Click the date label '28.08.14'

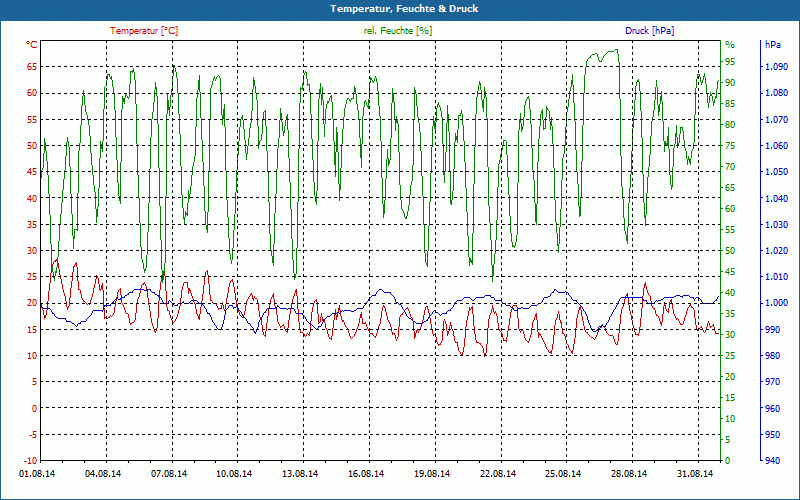pyautogui.click(x=629, y=474)
